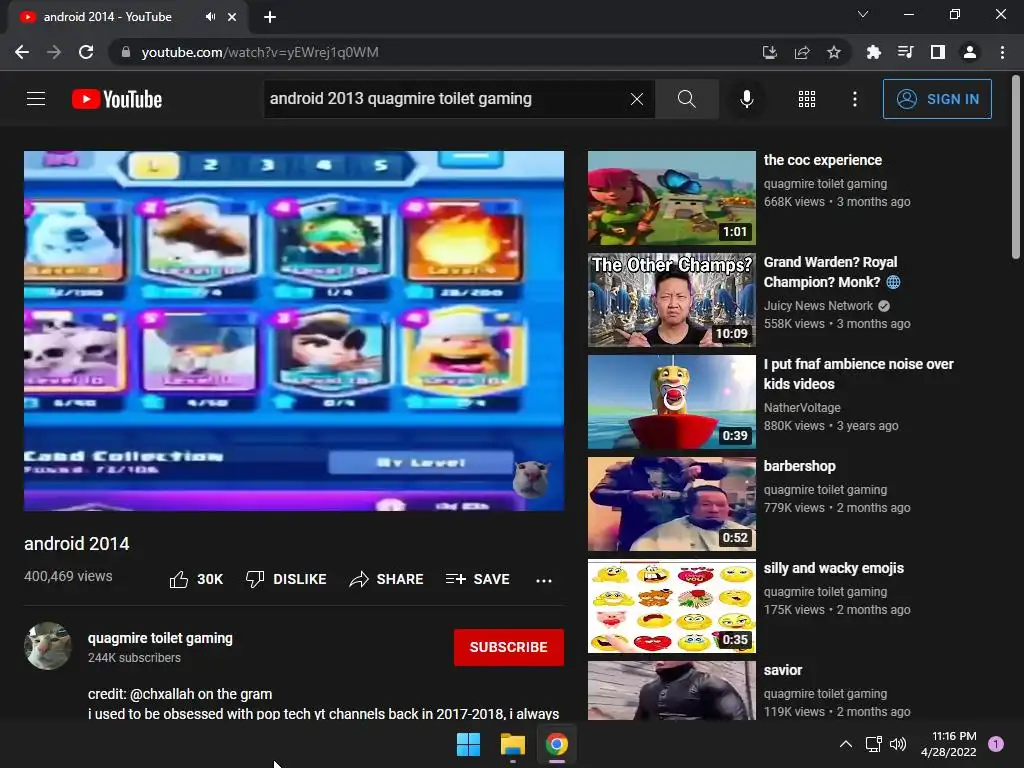Open more actions ellipsis under video
The width and height of the screenshot is (1024, 768).
543,580
